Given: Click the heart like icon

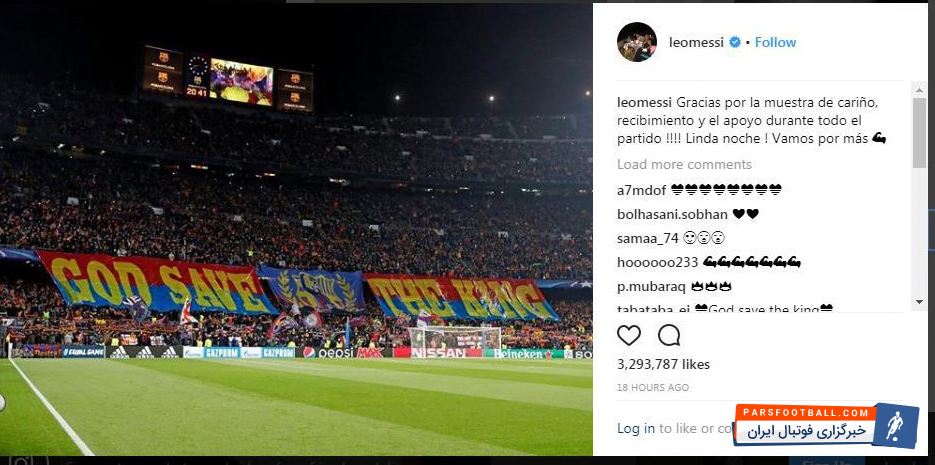Looking at the screenshot, I should point(629,335).
